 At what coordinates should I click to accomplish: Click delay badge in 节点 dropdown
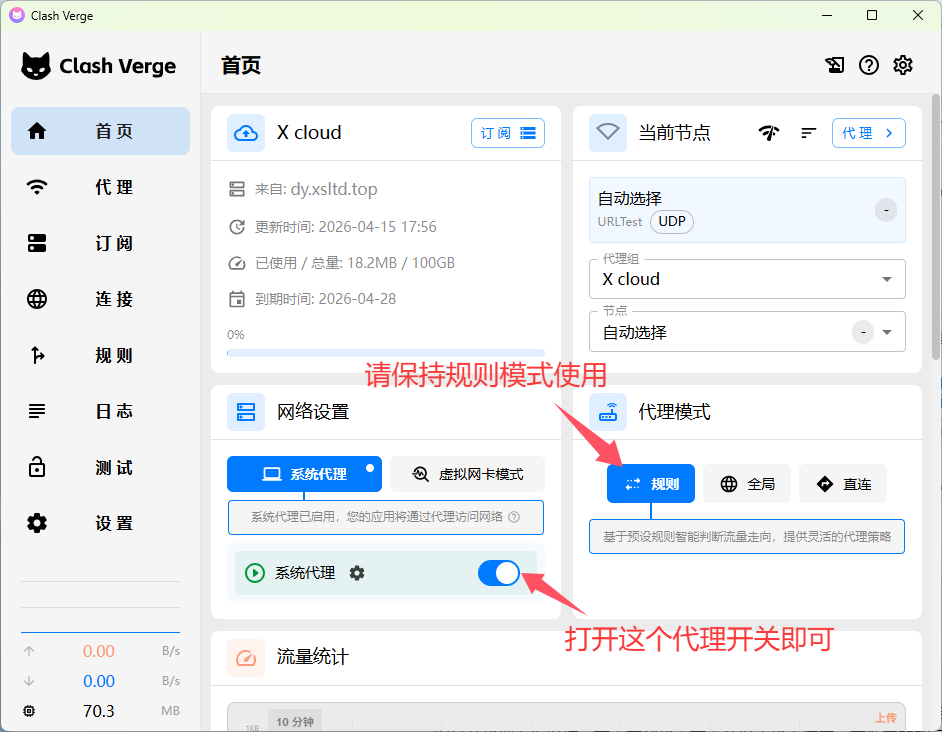click(x=863, y=332)
